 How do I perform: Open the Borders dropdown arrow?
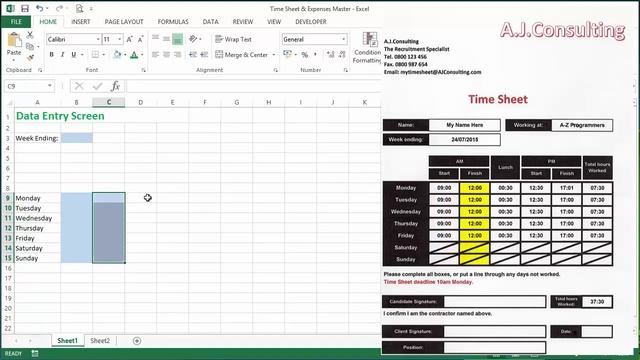(104, 54)
